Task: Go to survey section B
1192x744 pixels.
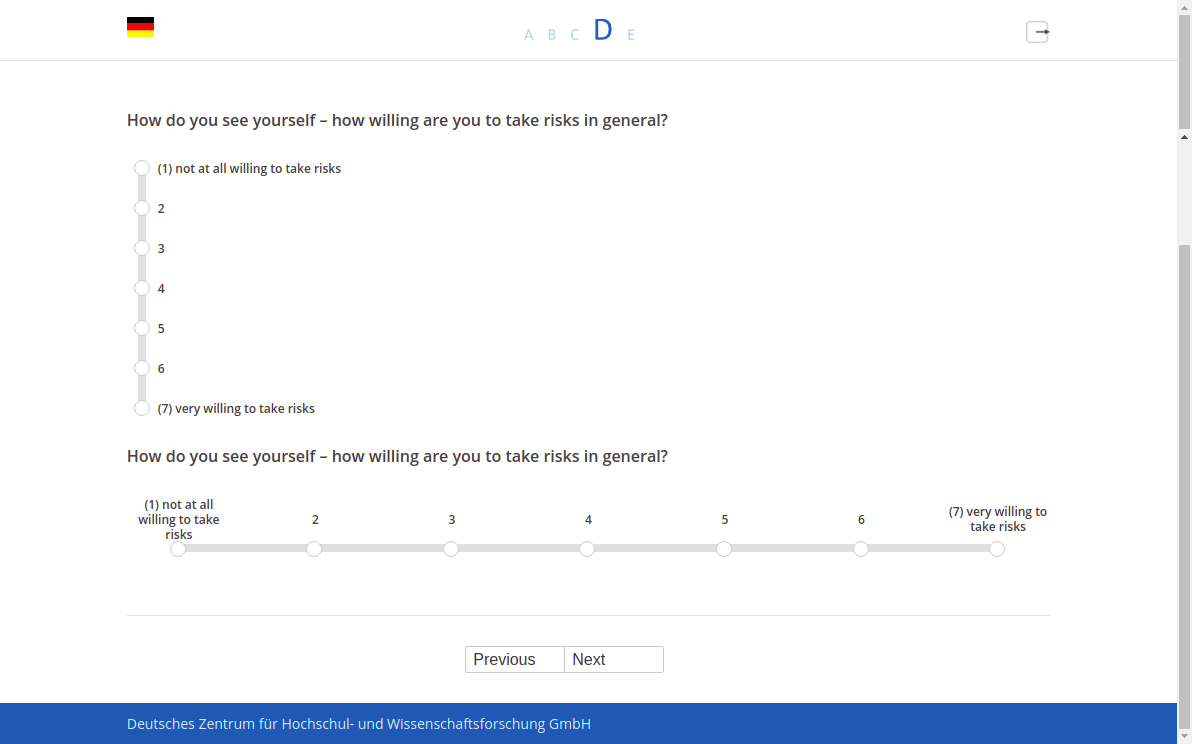Action: 552,35
